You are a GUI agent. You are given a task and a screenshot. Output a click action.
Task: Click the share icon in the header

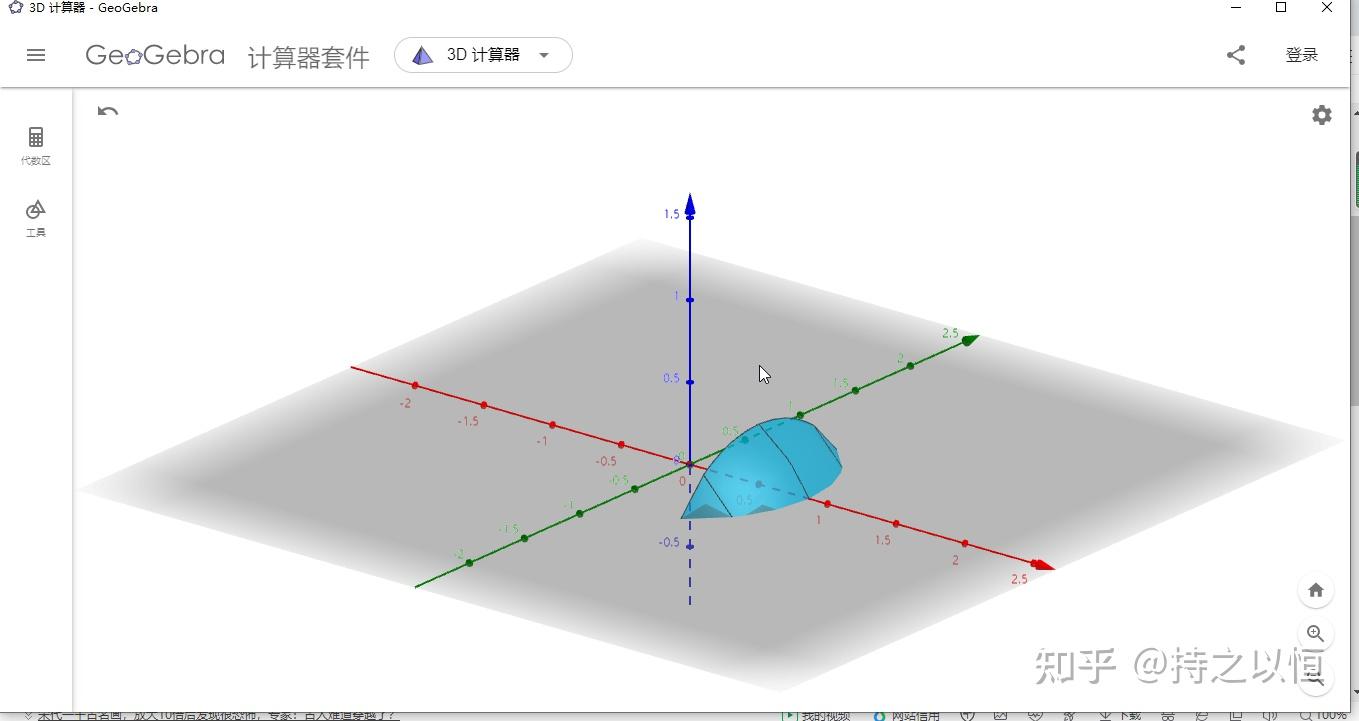(1236, 55)
